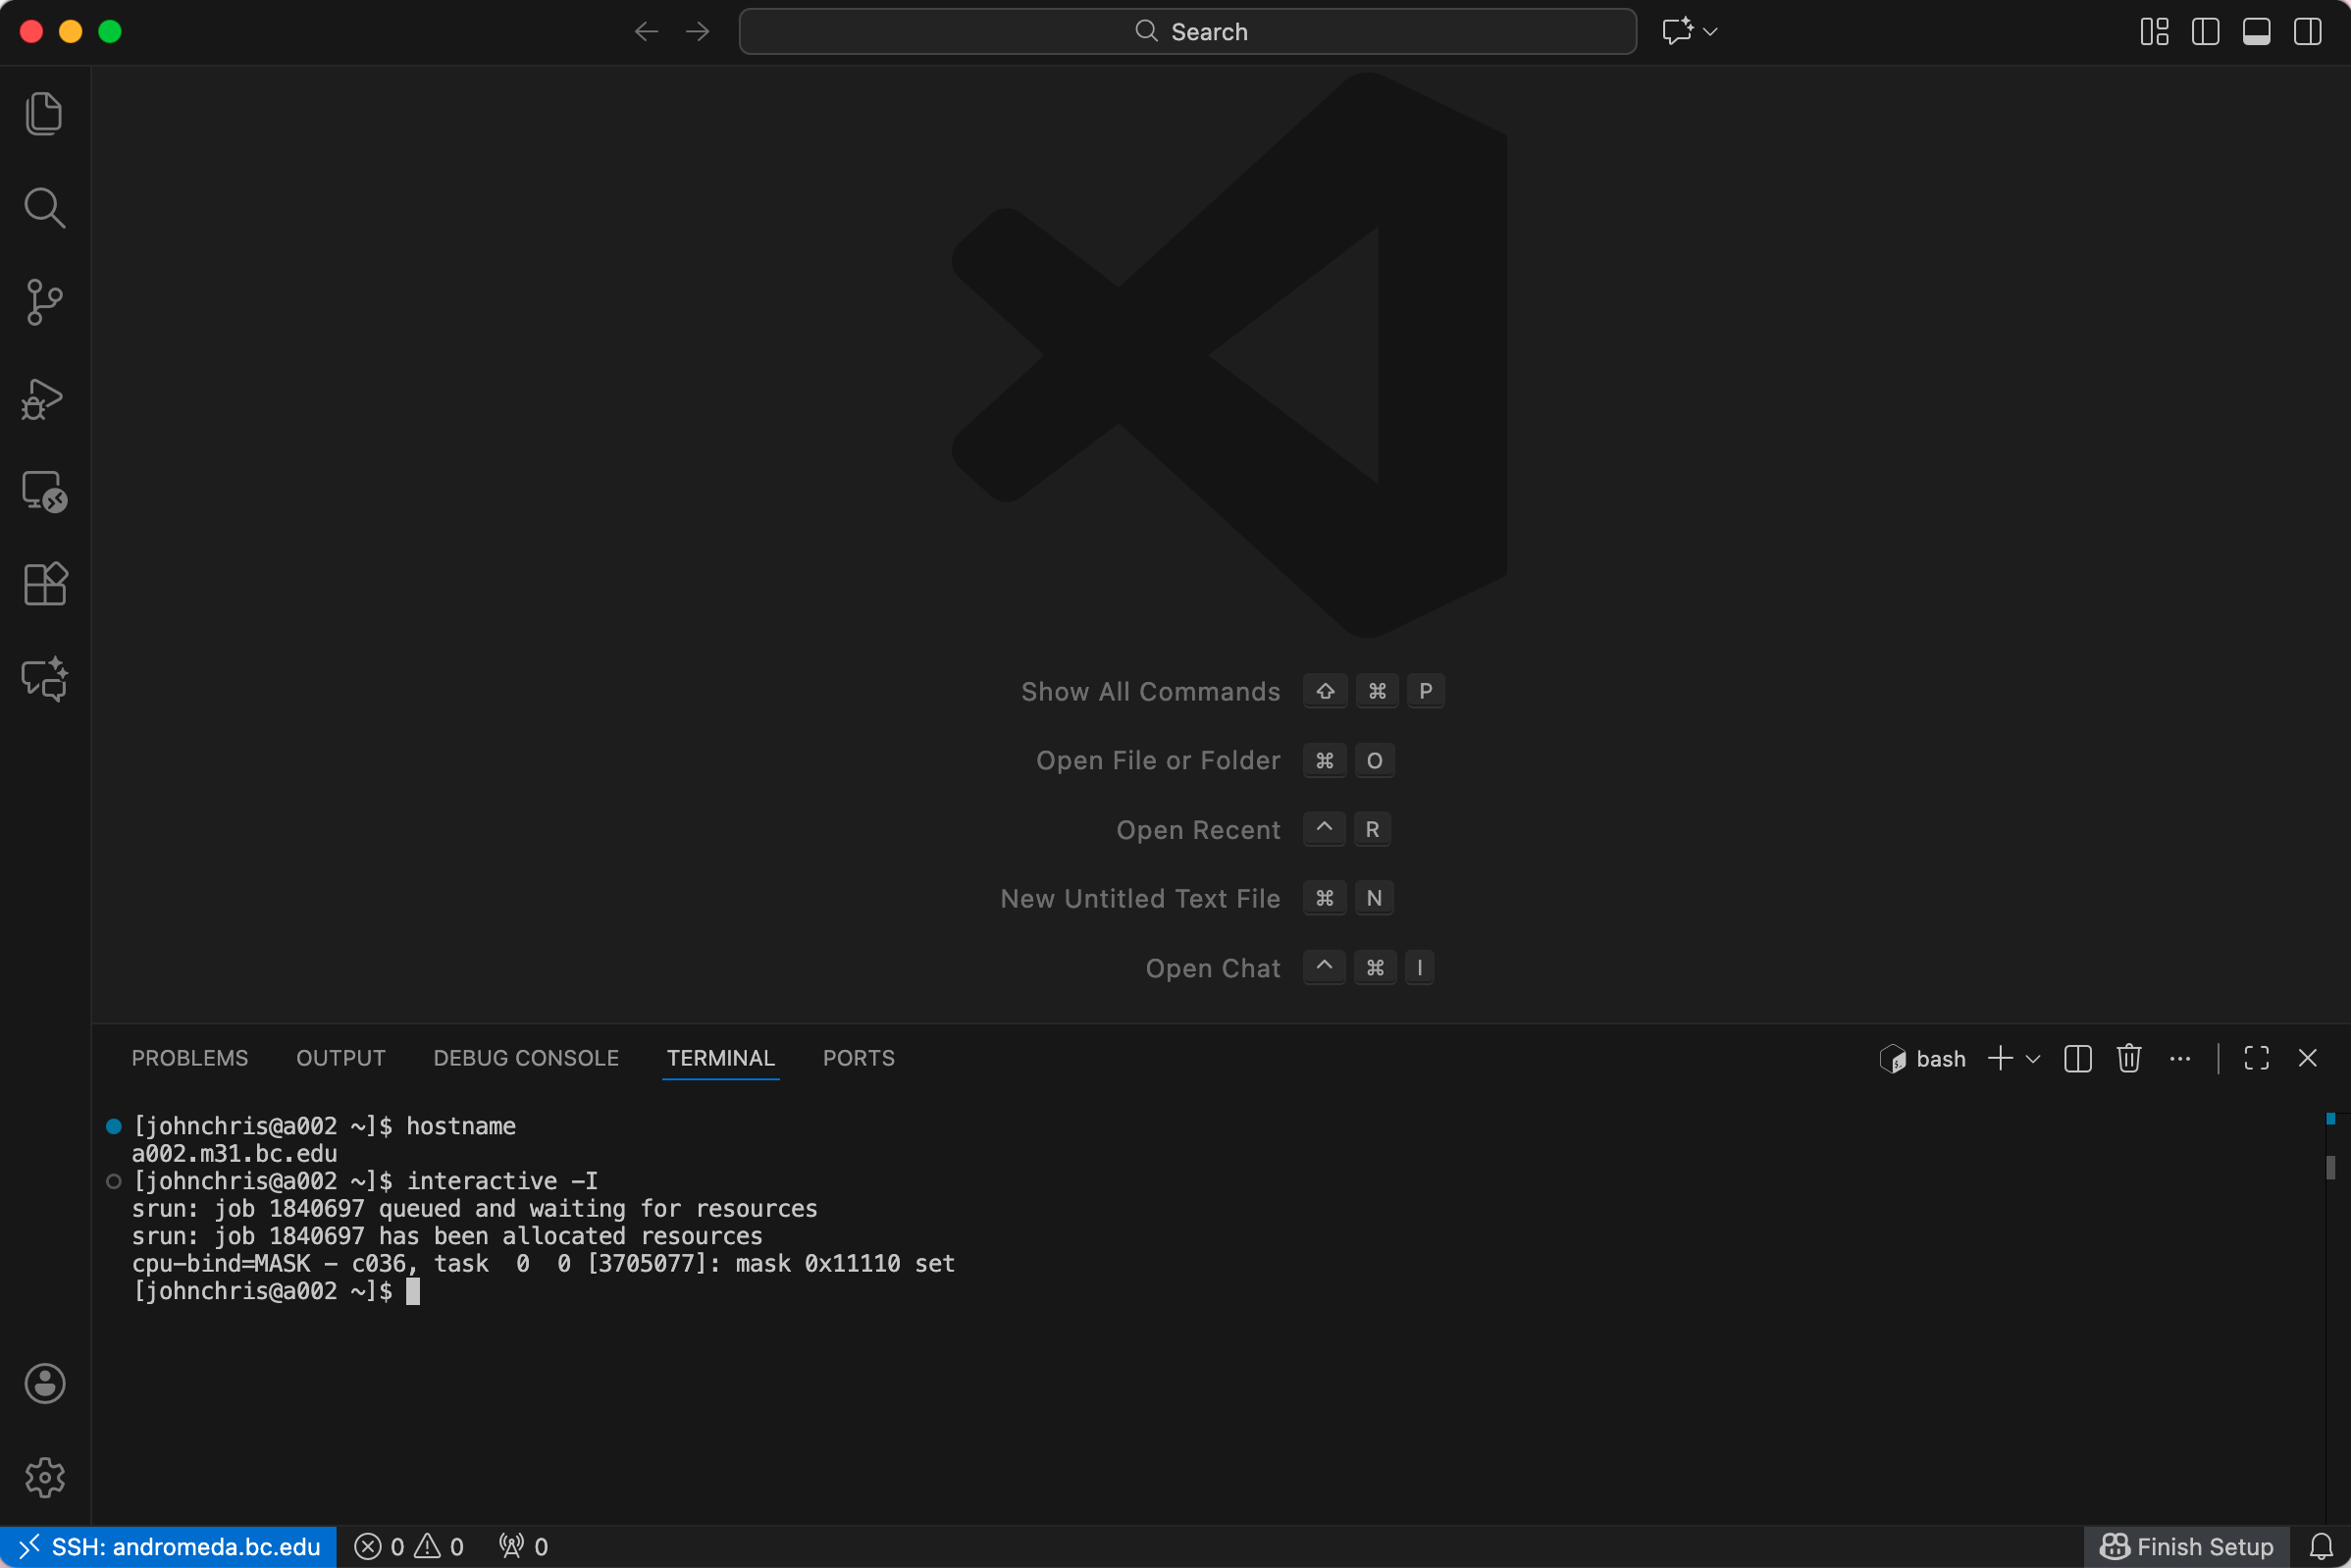Toggle the primary side bar layout button
2351x1568 pixels.
2205,32
